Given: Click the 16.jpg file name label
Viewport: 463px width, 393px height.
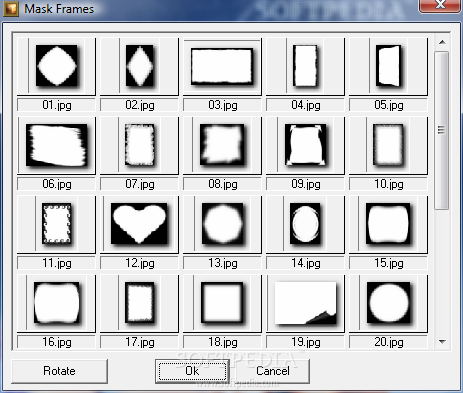Looking at the screenshot, I should click(x=56, y=342).
